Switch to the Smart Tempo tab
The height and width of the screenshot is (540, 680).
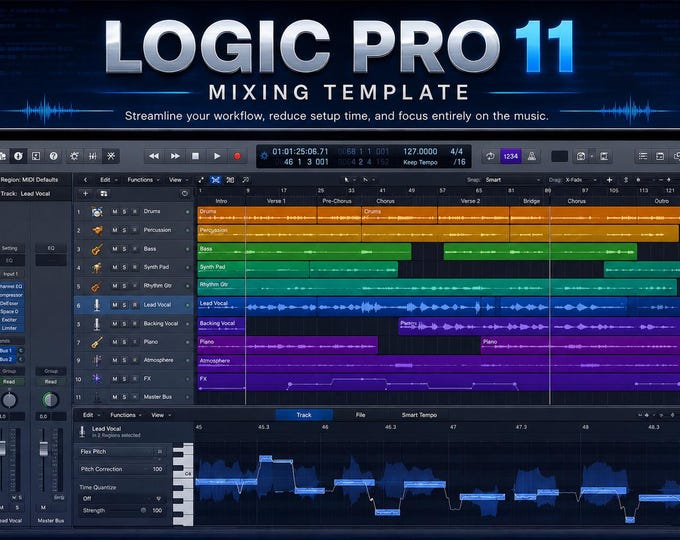coord(419,415)
